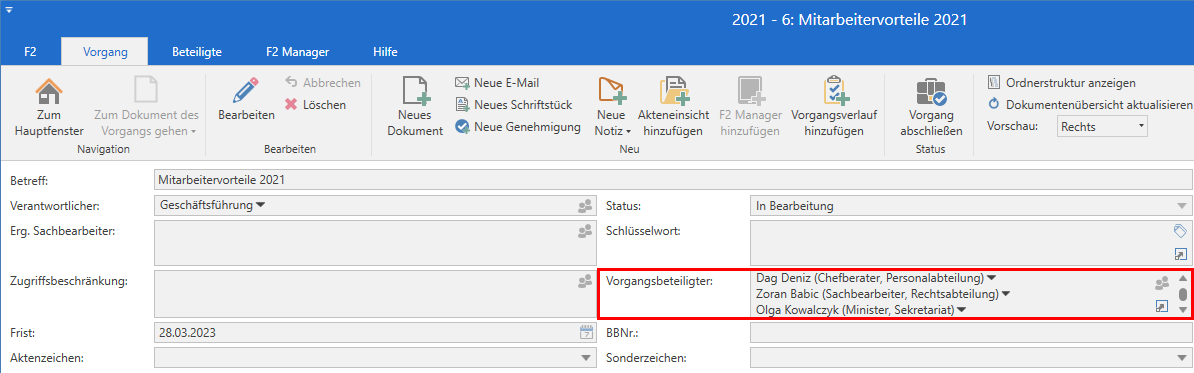Click the Betreff field Mitarbeitervorteile 2021

click(673, 180)
